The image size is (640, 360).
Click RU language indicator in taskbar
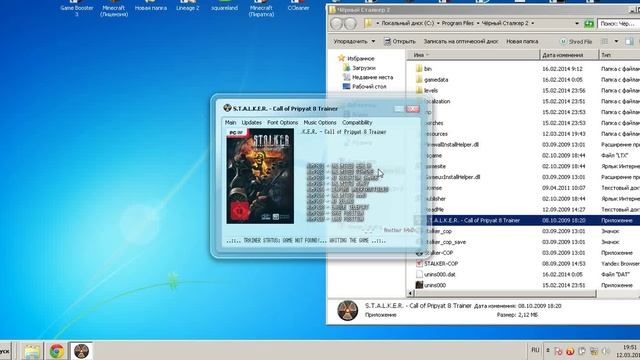tap(535, 350)
